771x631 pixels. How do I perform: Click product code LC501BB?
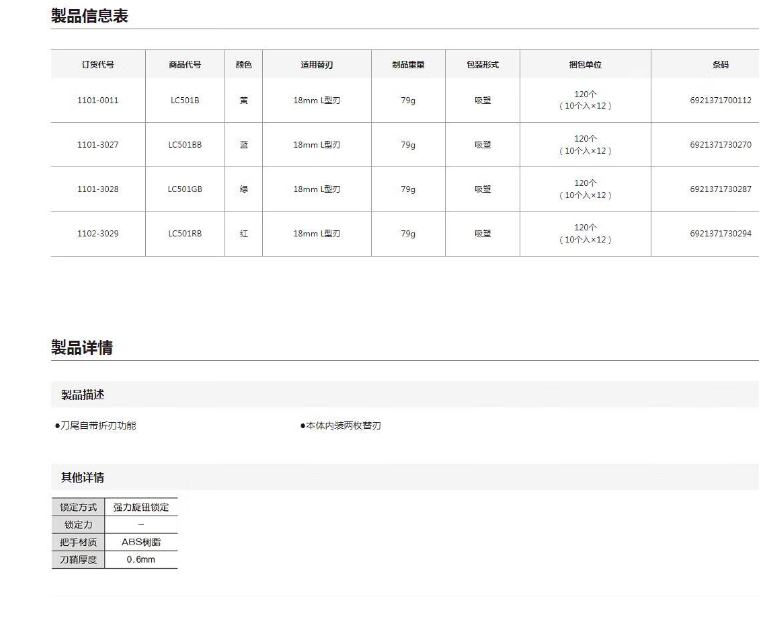[185, 145]
